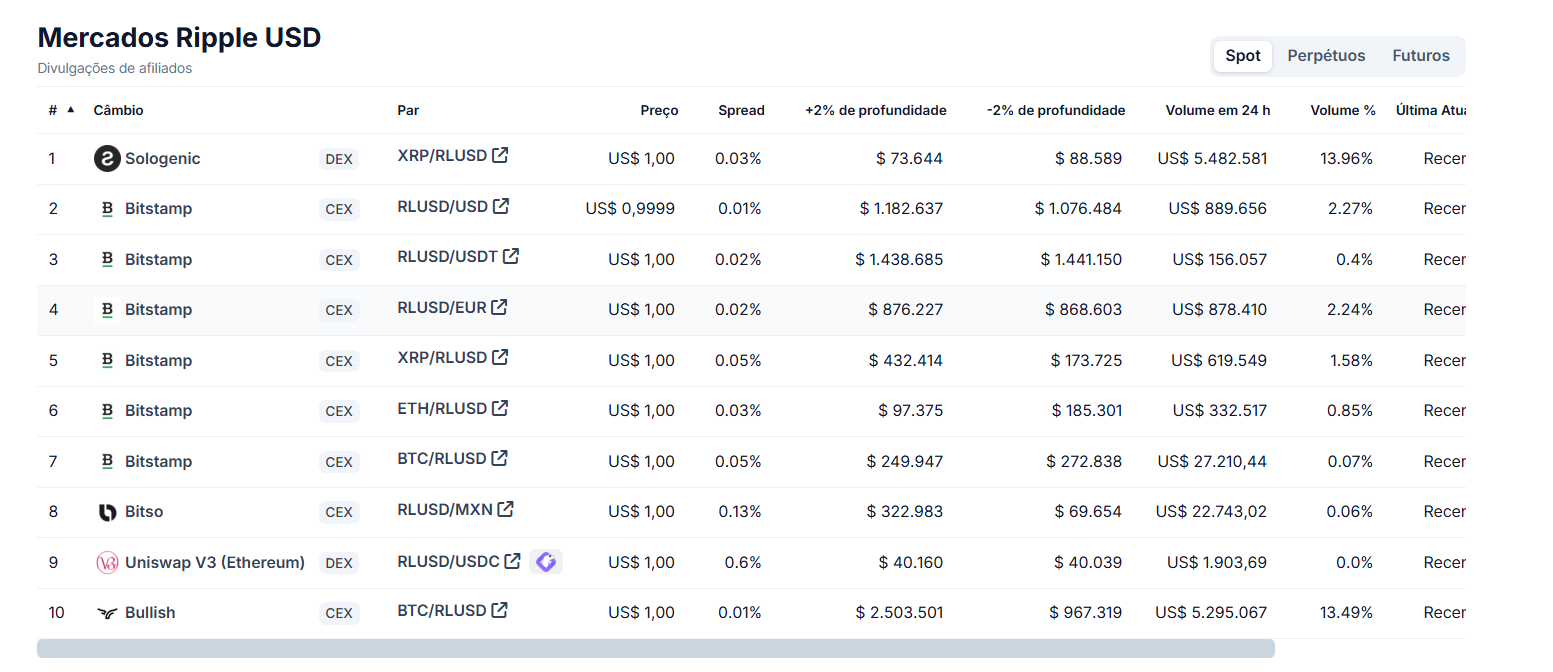Click the Bitstamp logo in row 6
Viewport: 1553px width, 672px height.
pyautogui.click(x=107, y=410)
